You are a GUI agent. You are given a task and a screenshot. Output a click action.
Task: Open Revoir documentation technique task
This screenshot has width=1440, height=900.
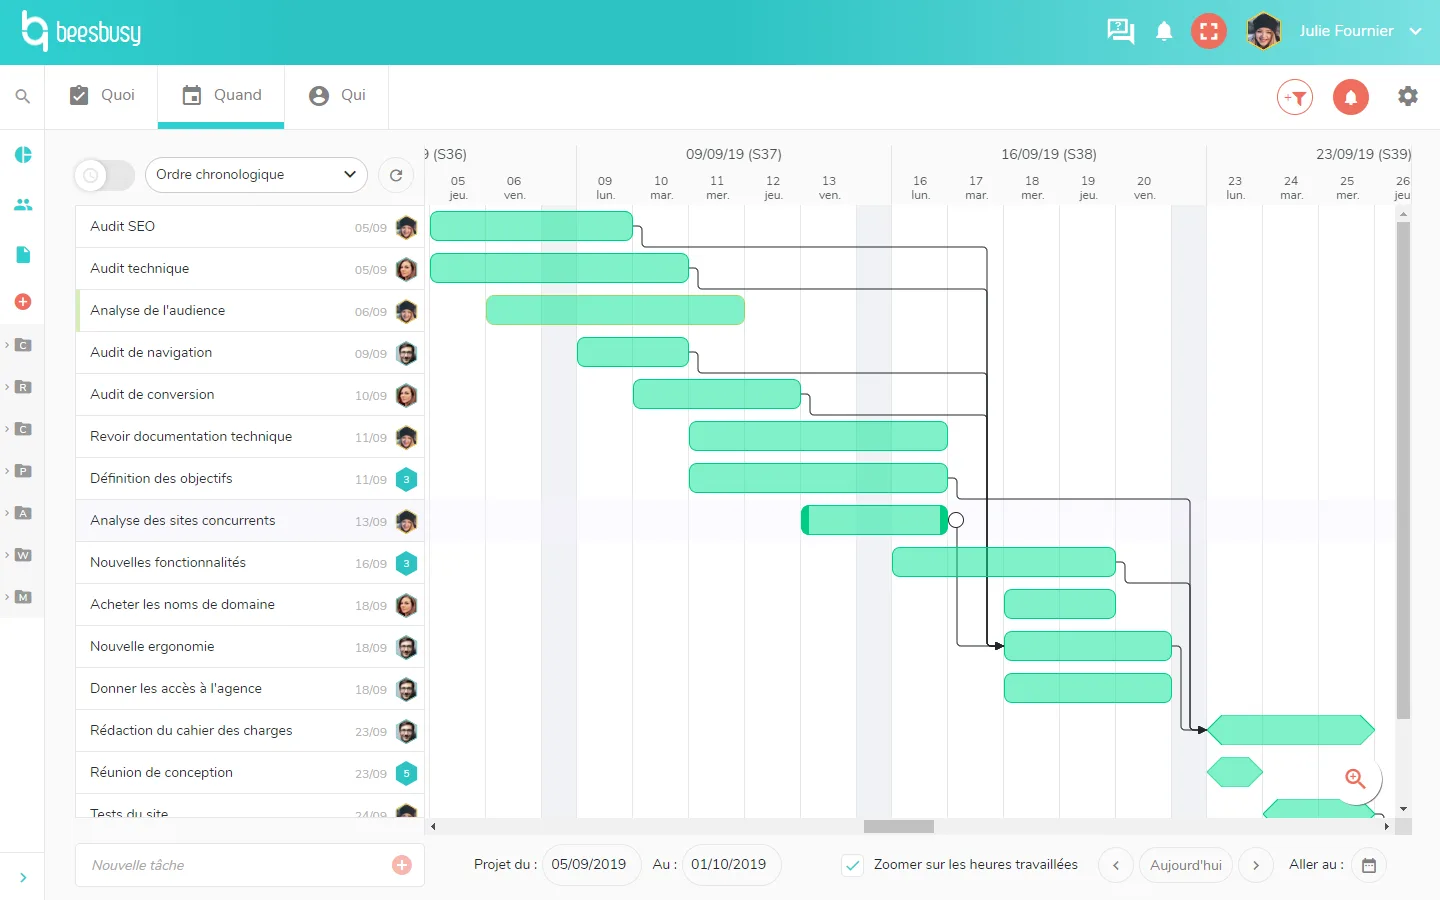tap(249, 437)
